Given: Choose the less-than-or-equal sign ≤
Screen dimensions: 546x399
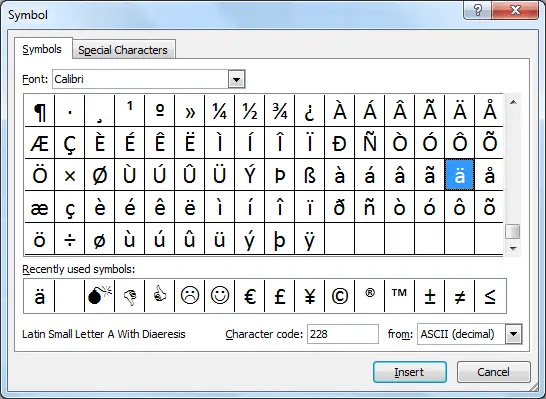Looking at the screenshot, I should [490, 296].
